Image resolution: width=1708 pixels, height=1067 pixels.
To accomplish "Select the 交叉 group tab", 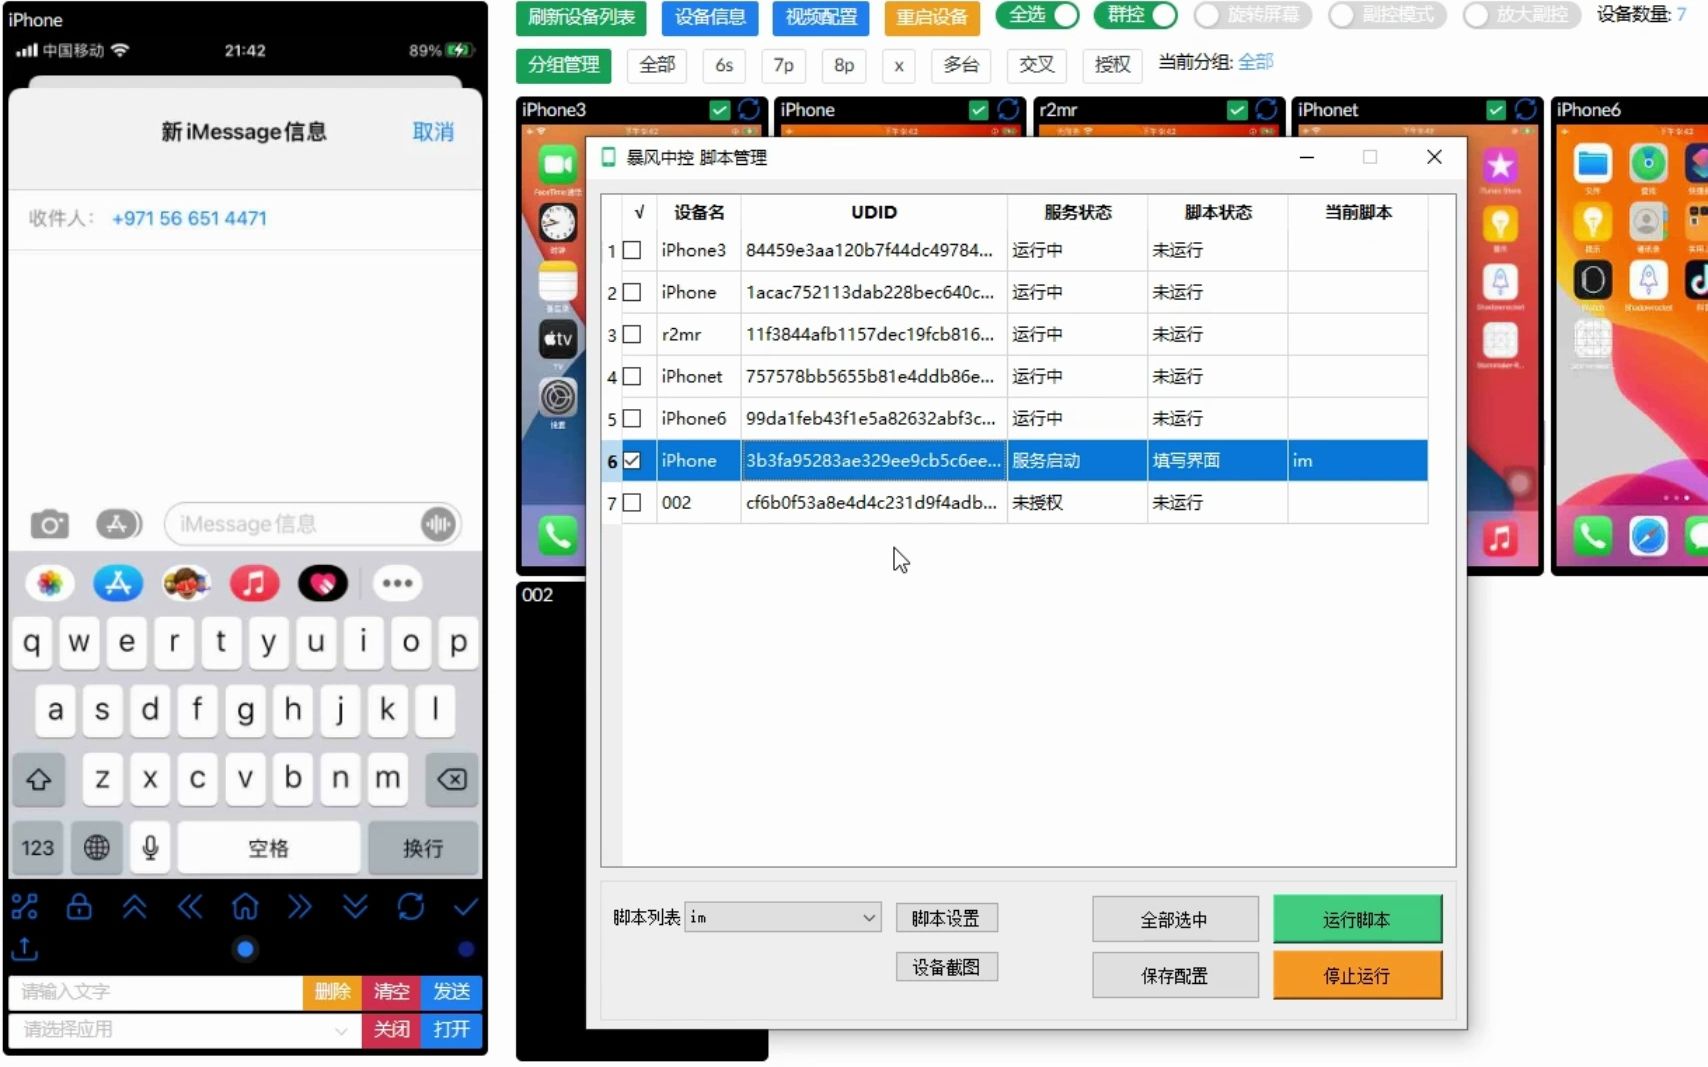I will tap(1037, 65).
